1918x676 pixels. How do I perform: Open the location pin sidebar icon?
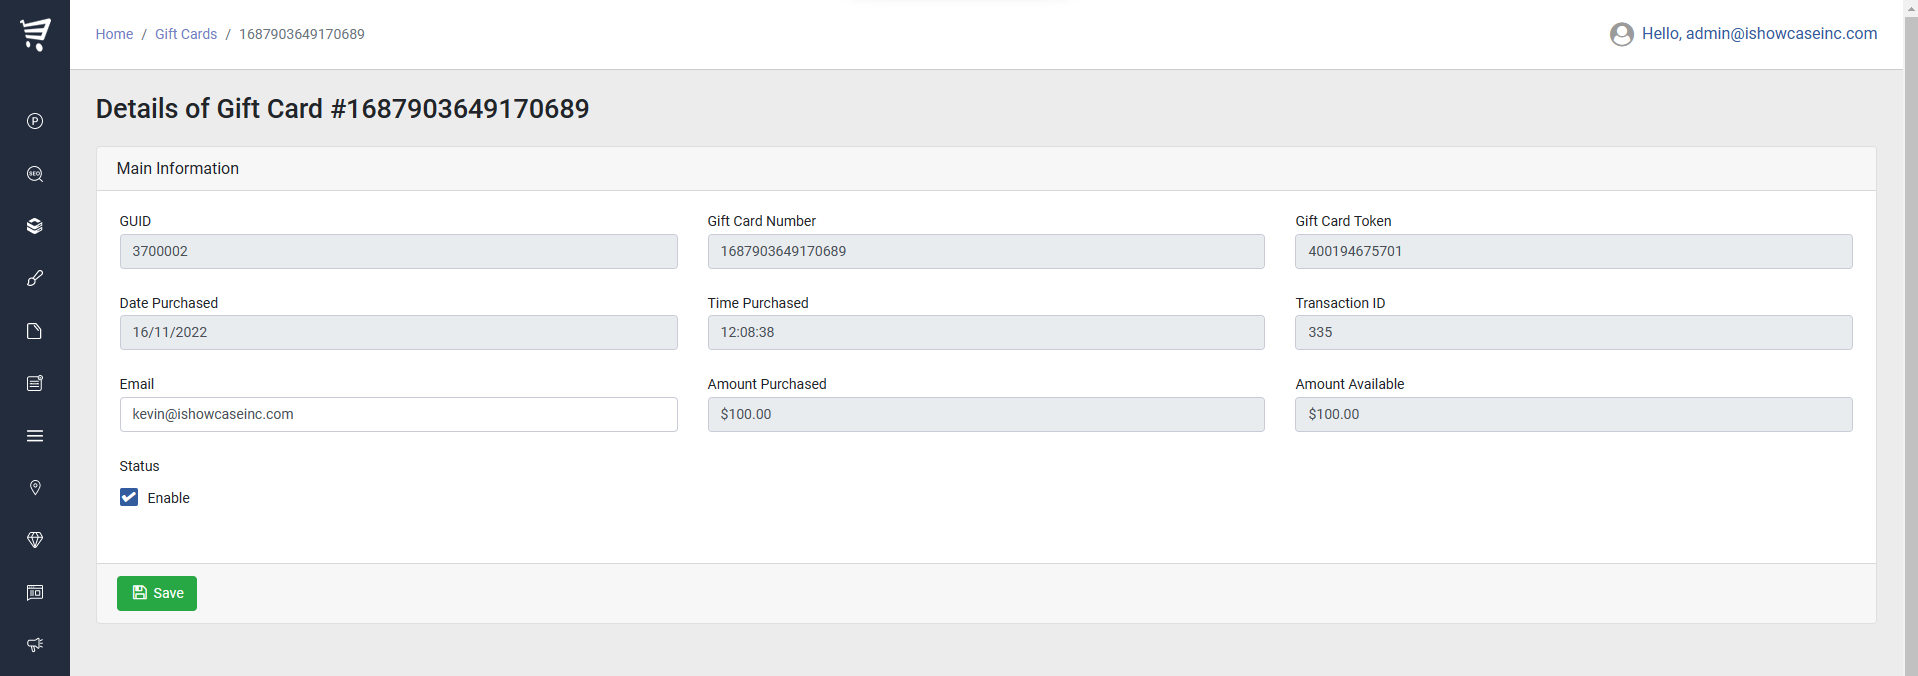point(35,488)
